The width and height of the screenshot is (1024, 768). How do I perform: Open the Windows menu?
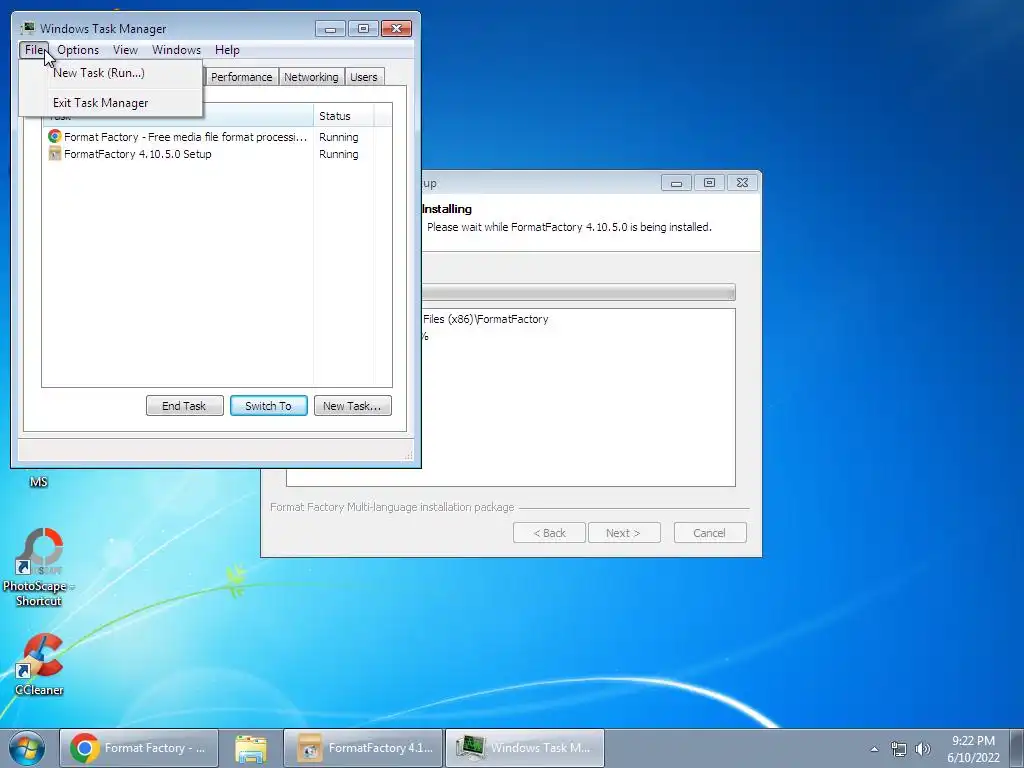[176, 50]
